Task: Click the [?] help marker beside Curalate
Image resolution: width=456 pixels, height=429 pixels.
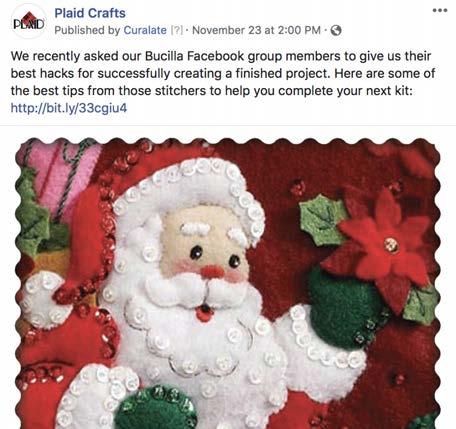Action: tap(176, 30)
